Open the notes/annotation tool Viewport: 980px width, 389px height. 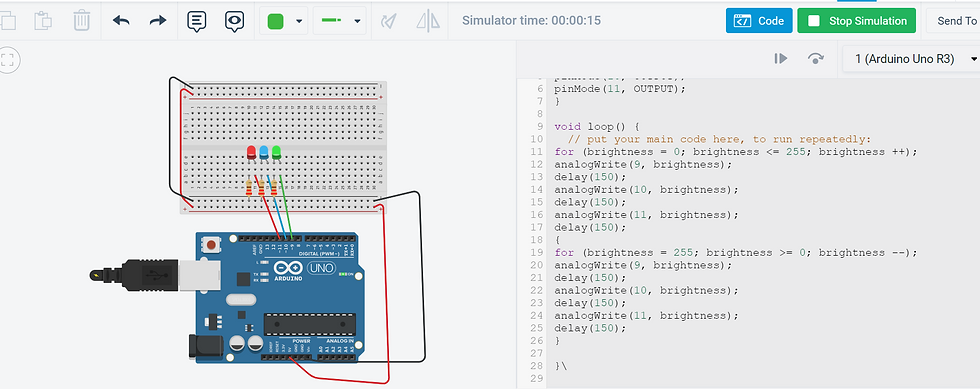pos(197,21)
